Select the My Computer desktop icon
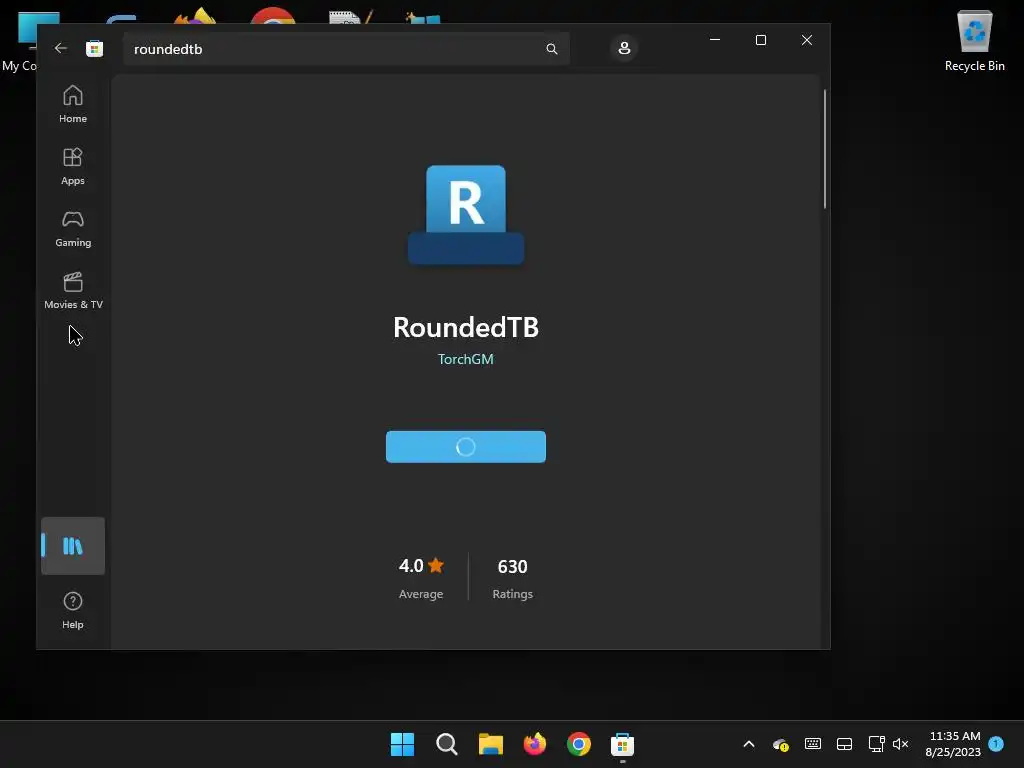This screenshot has width=1024, height=768. click(x=20, y=40)
